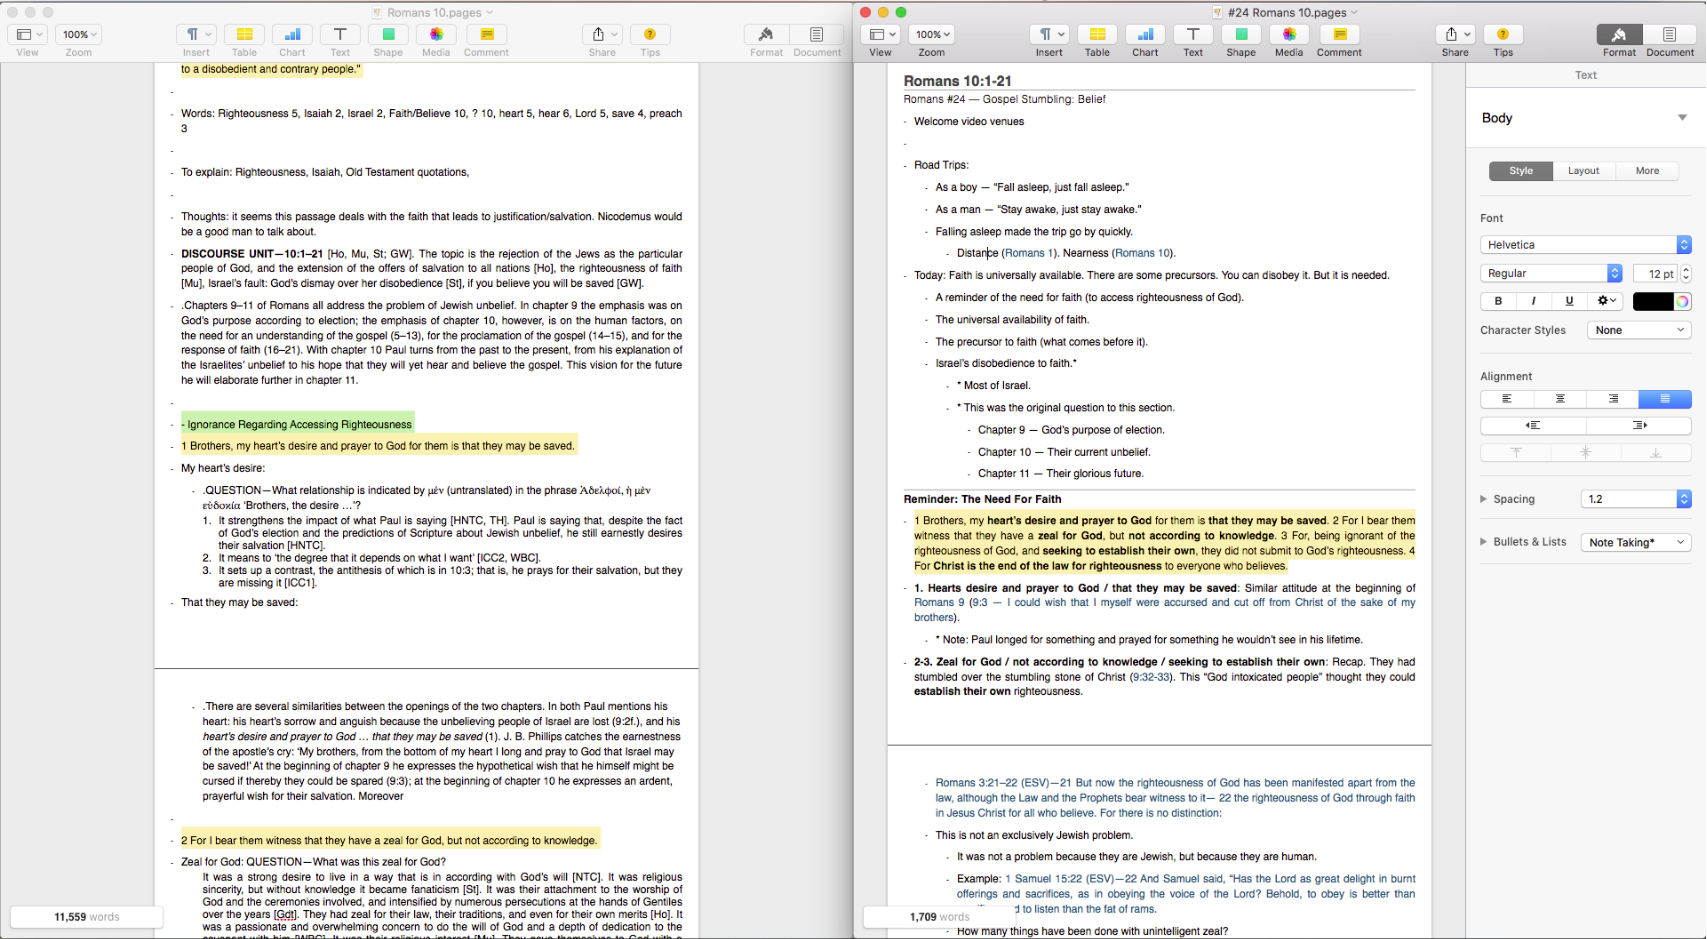Screen dimensions: 1707x939
Task: Open Note Taking* list style dropdown
Action: 1636,542
